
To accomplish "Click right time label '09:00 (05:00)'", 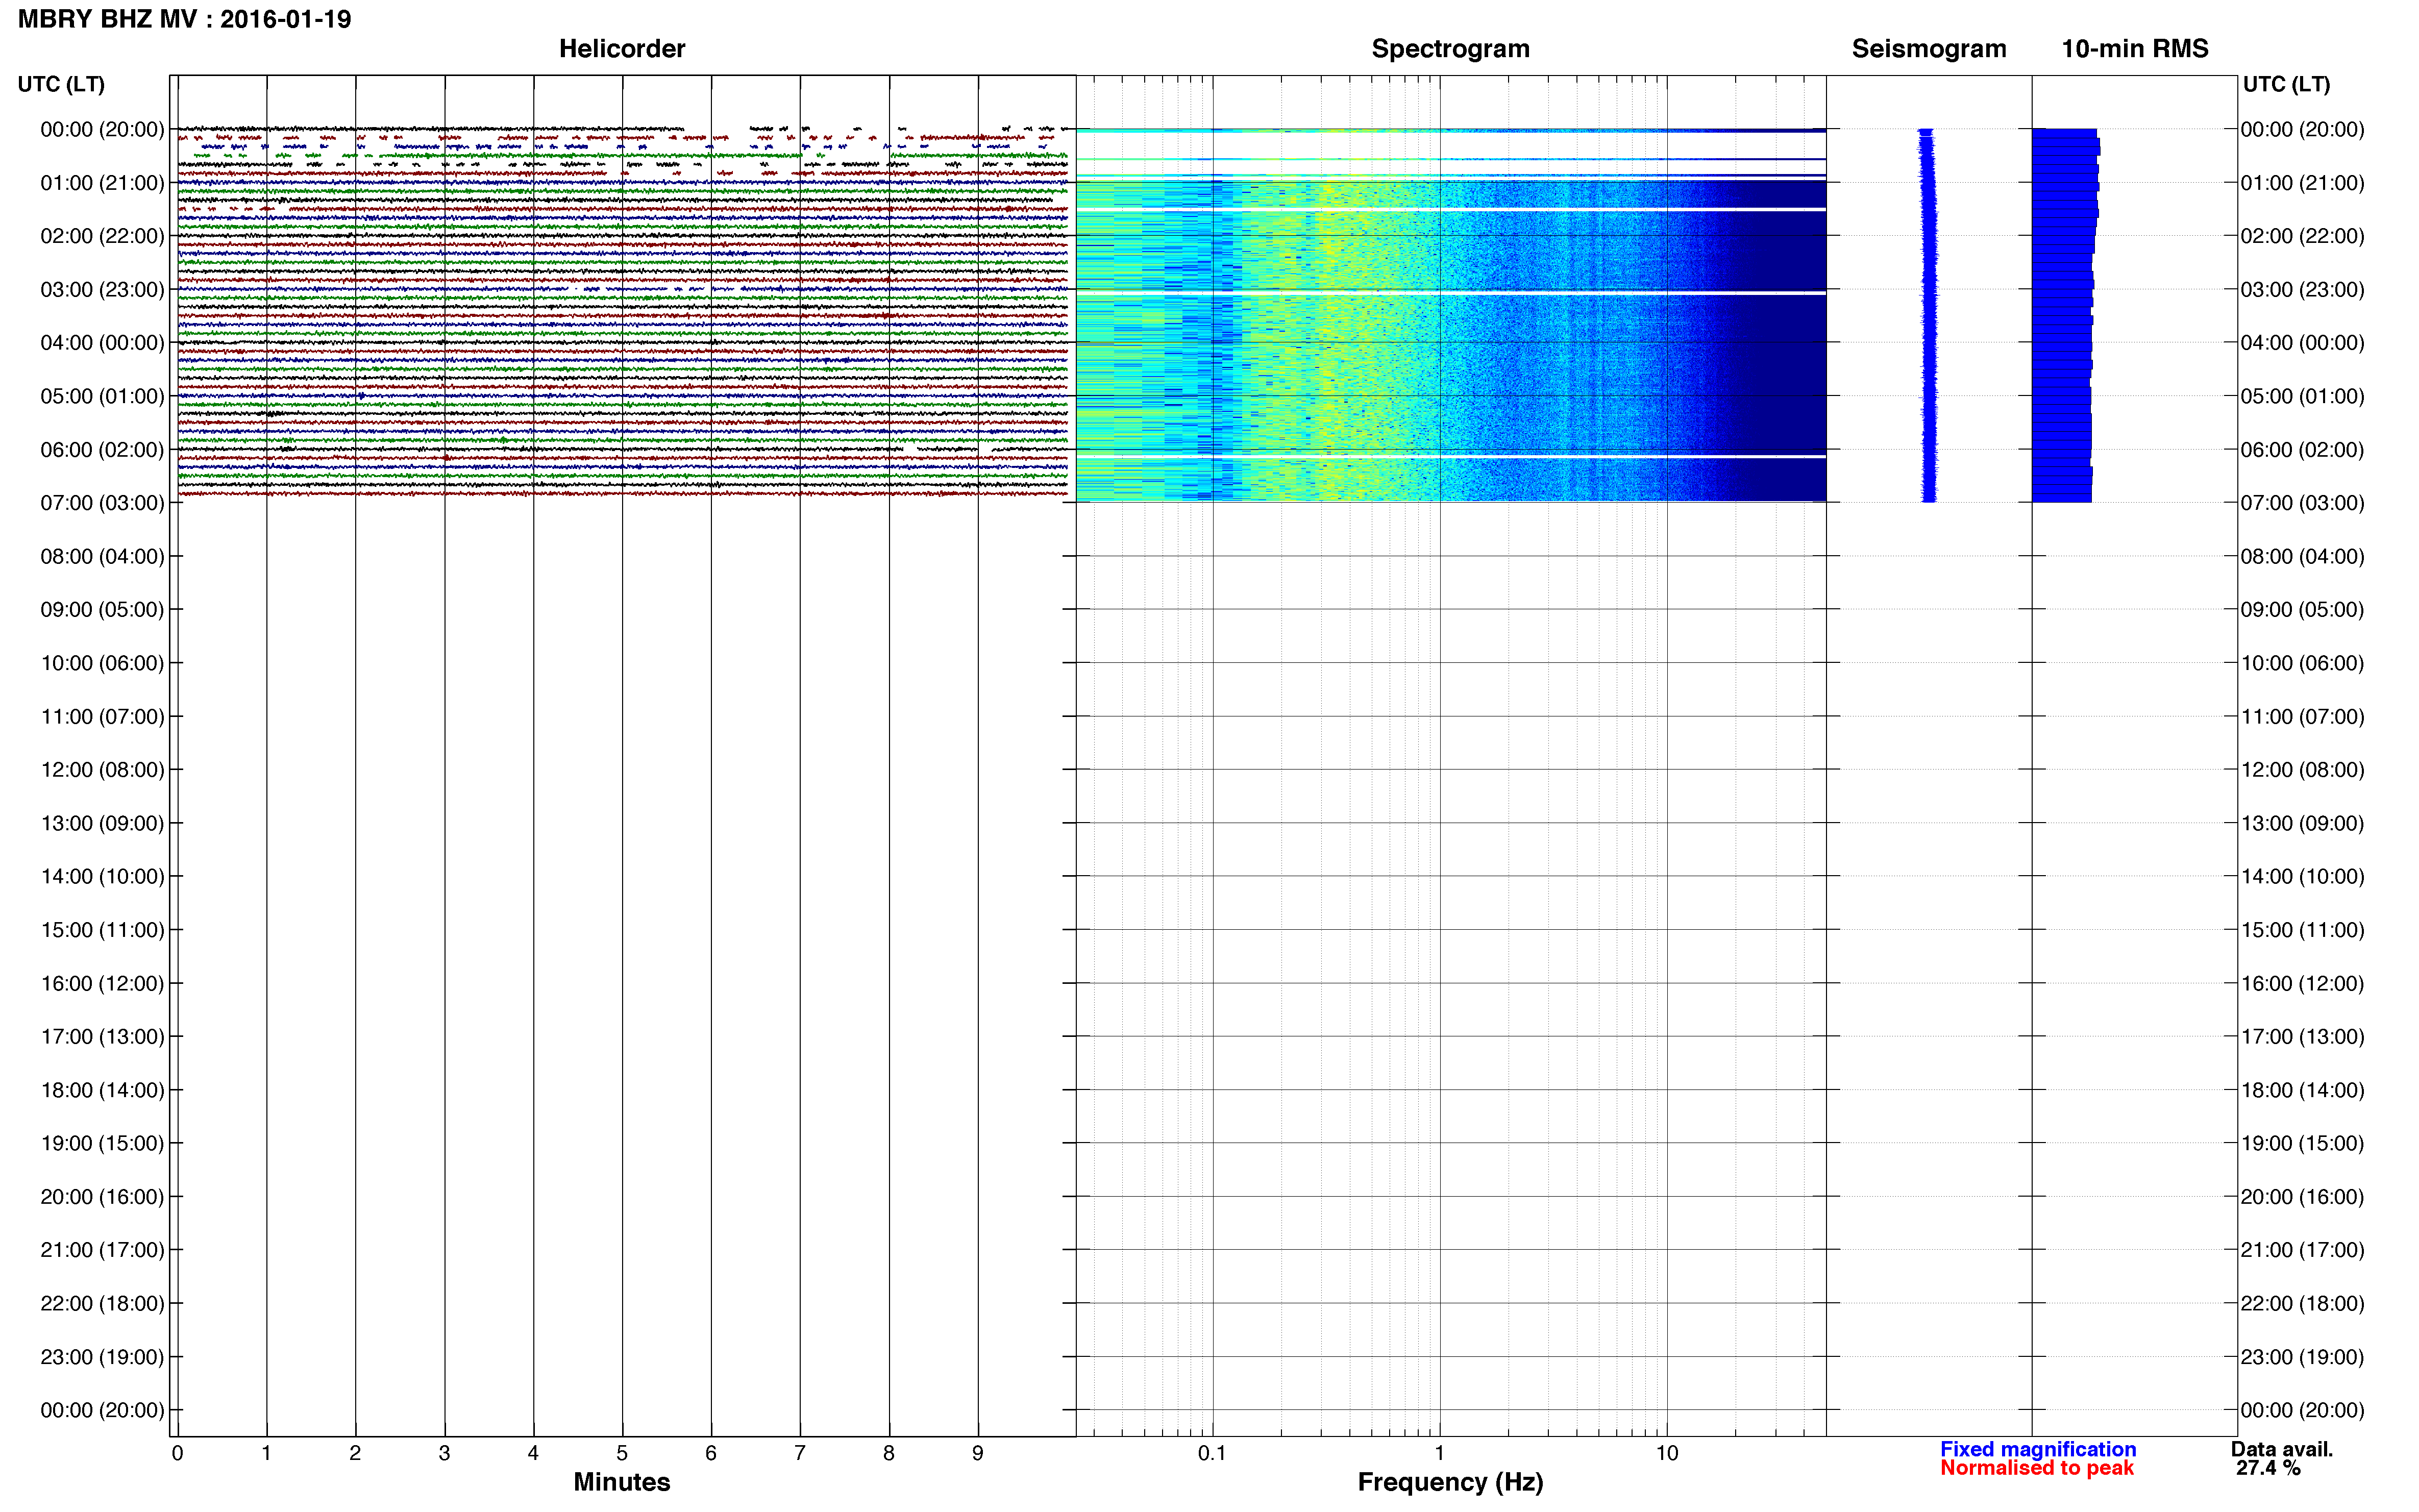I will pos(2302,609).
